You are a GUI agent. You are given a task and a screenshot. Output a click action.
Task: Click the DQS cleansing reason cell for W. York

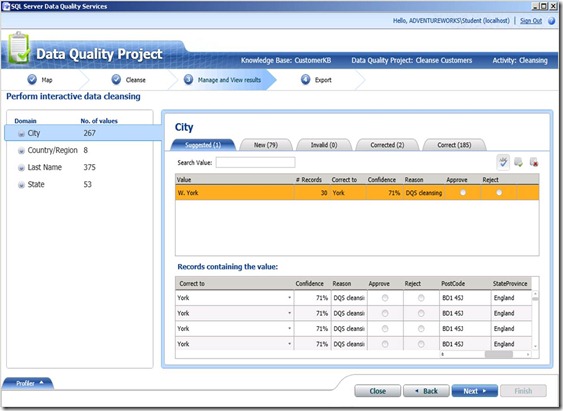pyautogui.click(x=424, y=193)
